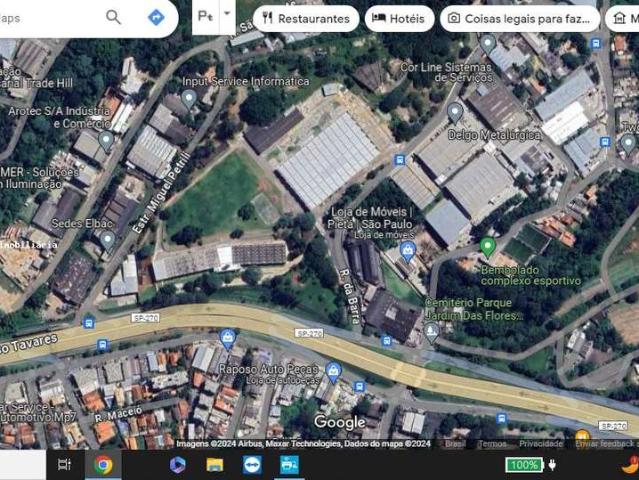This screenshot has height=480, width=639.
Task: Open the Input Service Informatica pin
Action: [189, 99]
